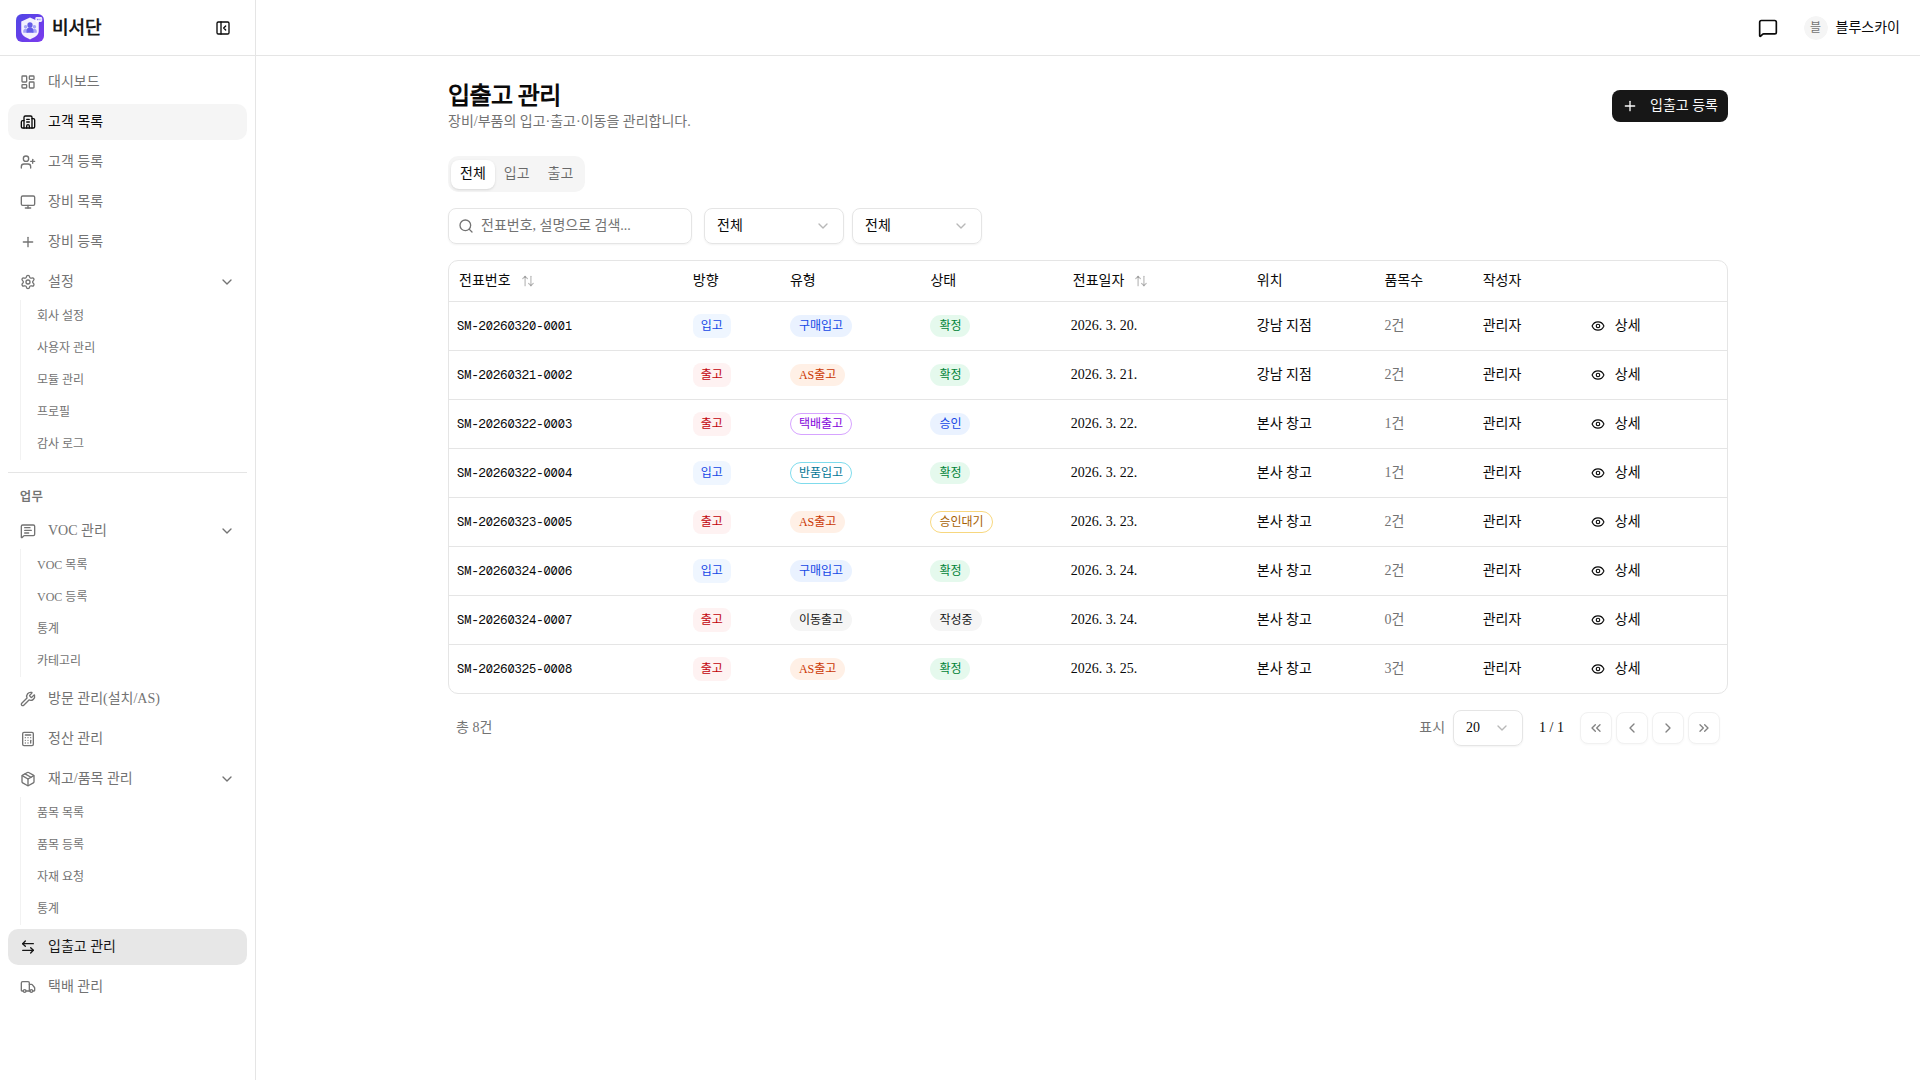Click the 비서단 logo icon
1920x1080 pixels.
tap(30, 28)
